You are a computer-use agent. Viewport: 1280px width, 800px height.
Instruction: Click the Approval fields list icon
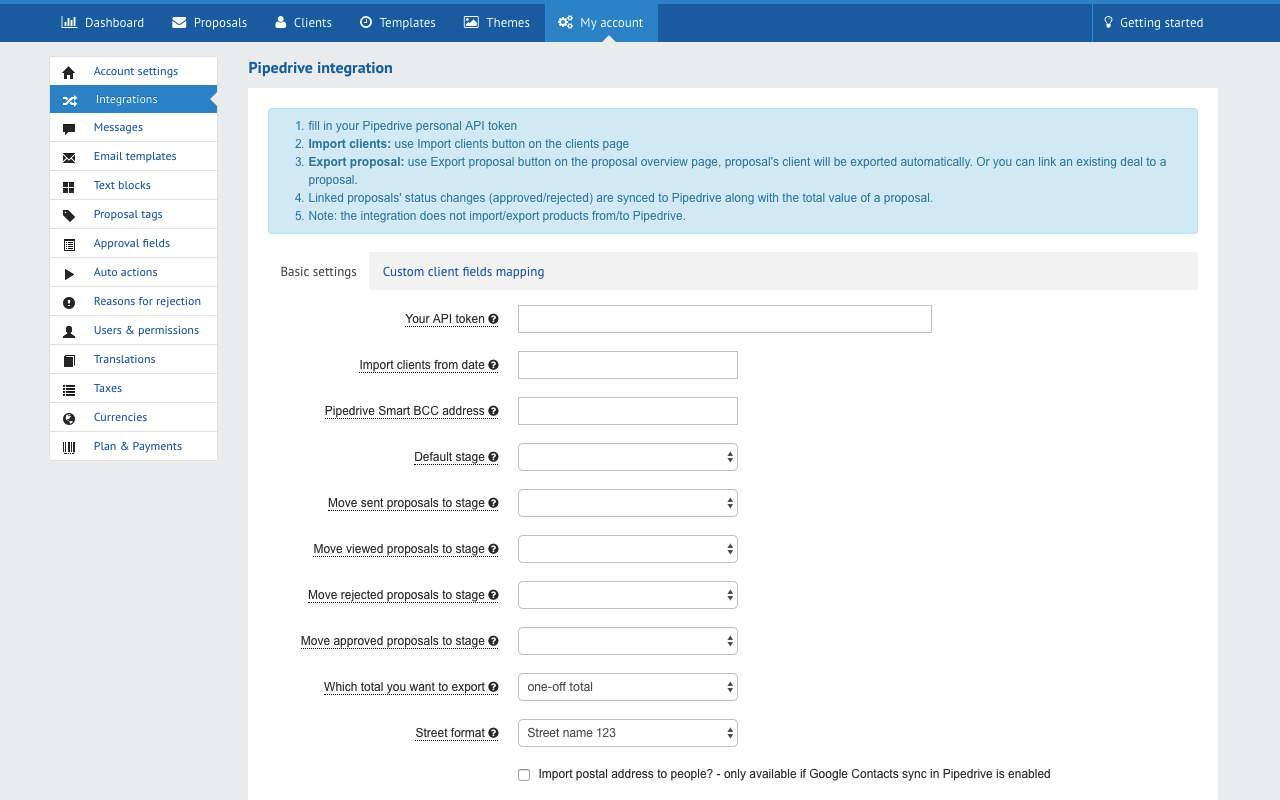69,244
